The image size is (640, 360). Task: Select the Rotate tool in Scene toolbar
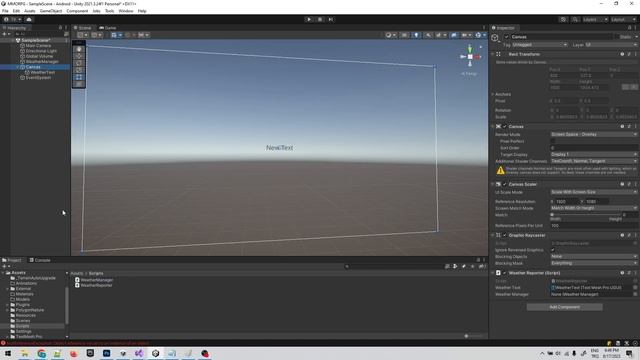pos(79,63)
